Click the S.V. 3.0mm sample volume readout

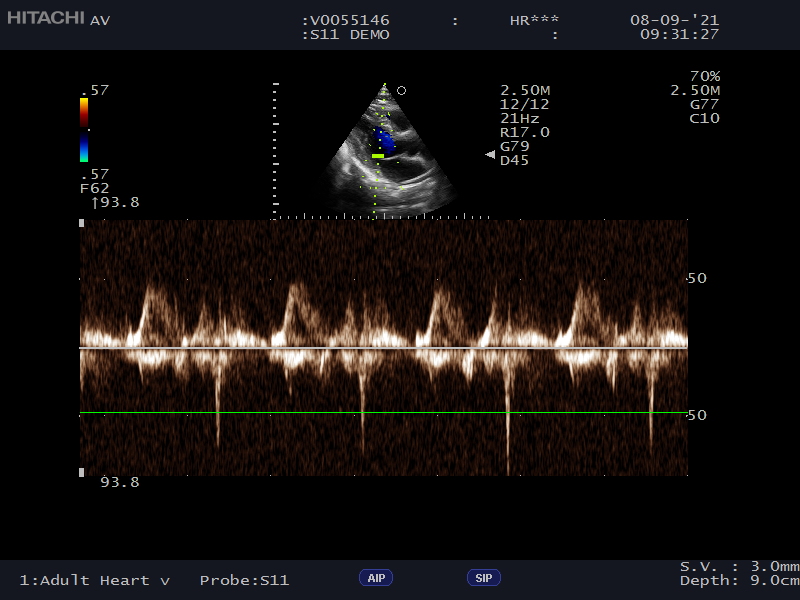coord(736,567)
